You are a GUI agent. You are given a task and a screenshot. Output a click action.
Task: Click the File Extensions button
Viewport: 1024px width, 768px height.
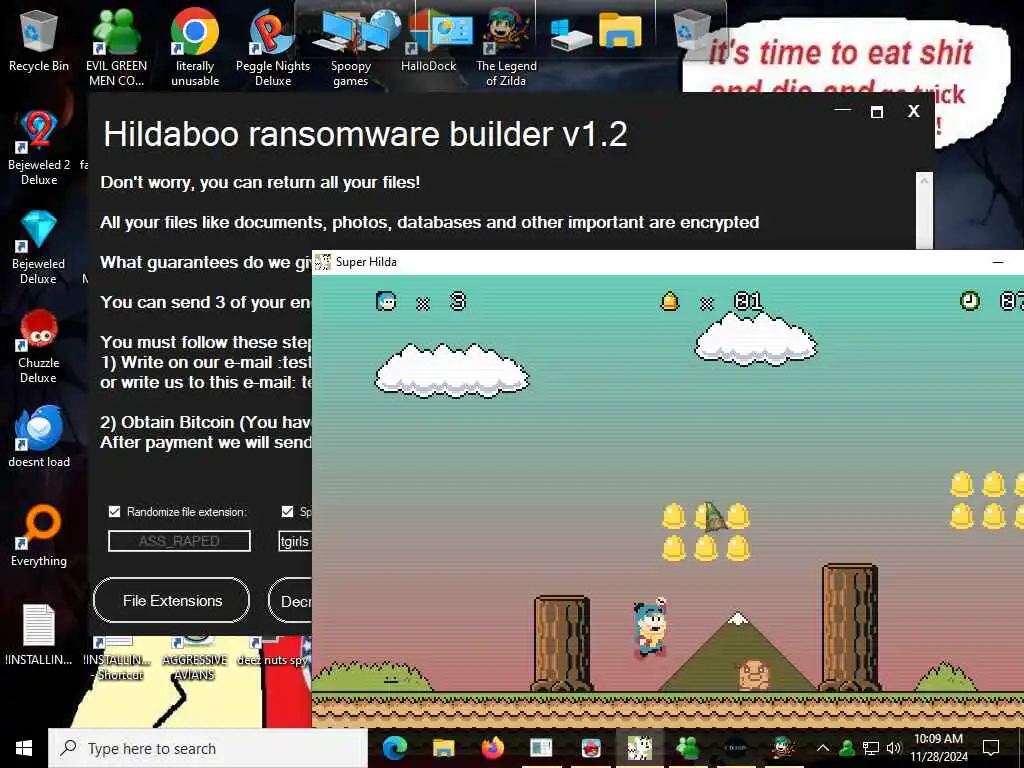(x=172, y=600)
